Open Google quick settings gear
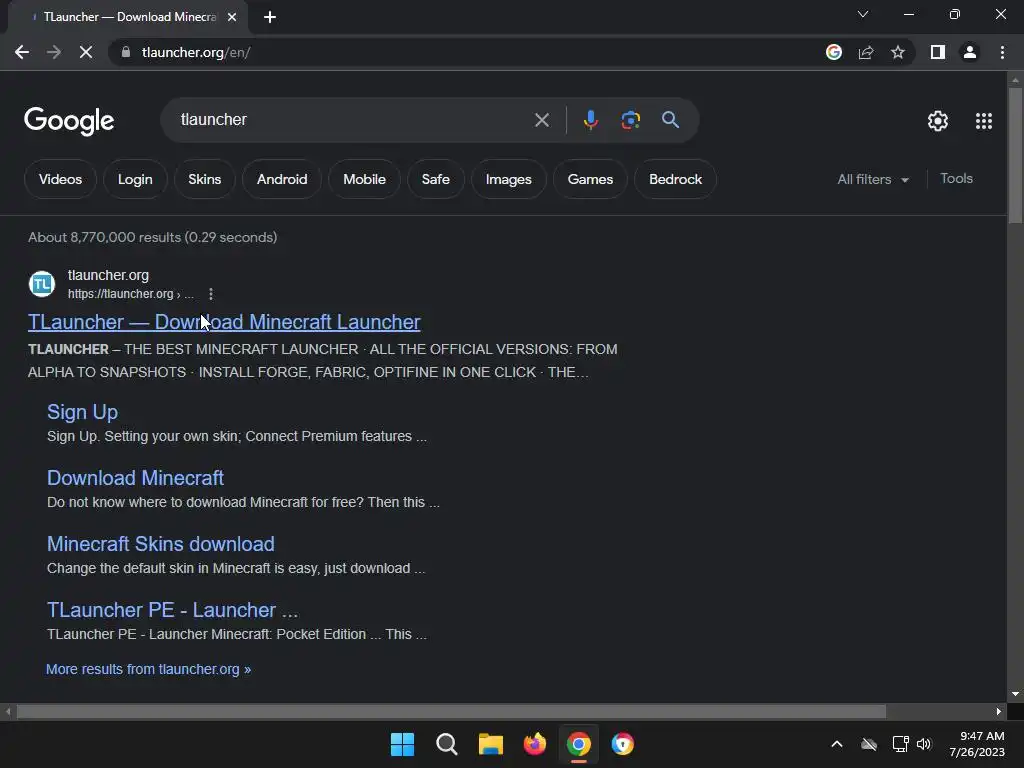The height and width of the screenshot is (768, 1024). pyautogui.click(x=938, y=121)
